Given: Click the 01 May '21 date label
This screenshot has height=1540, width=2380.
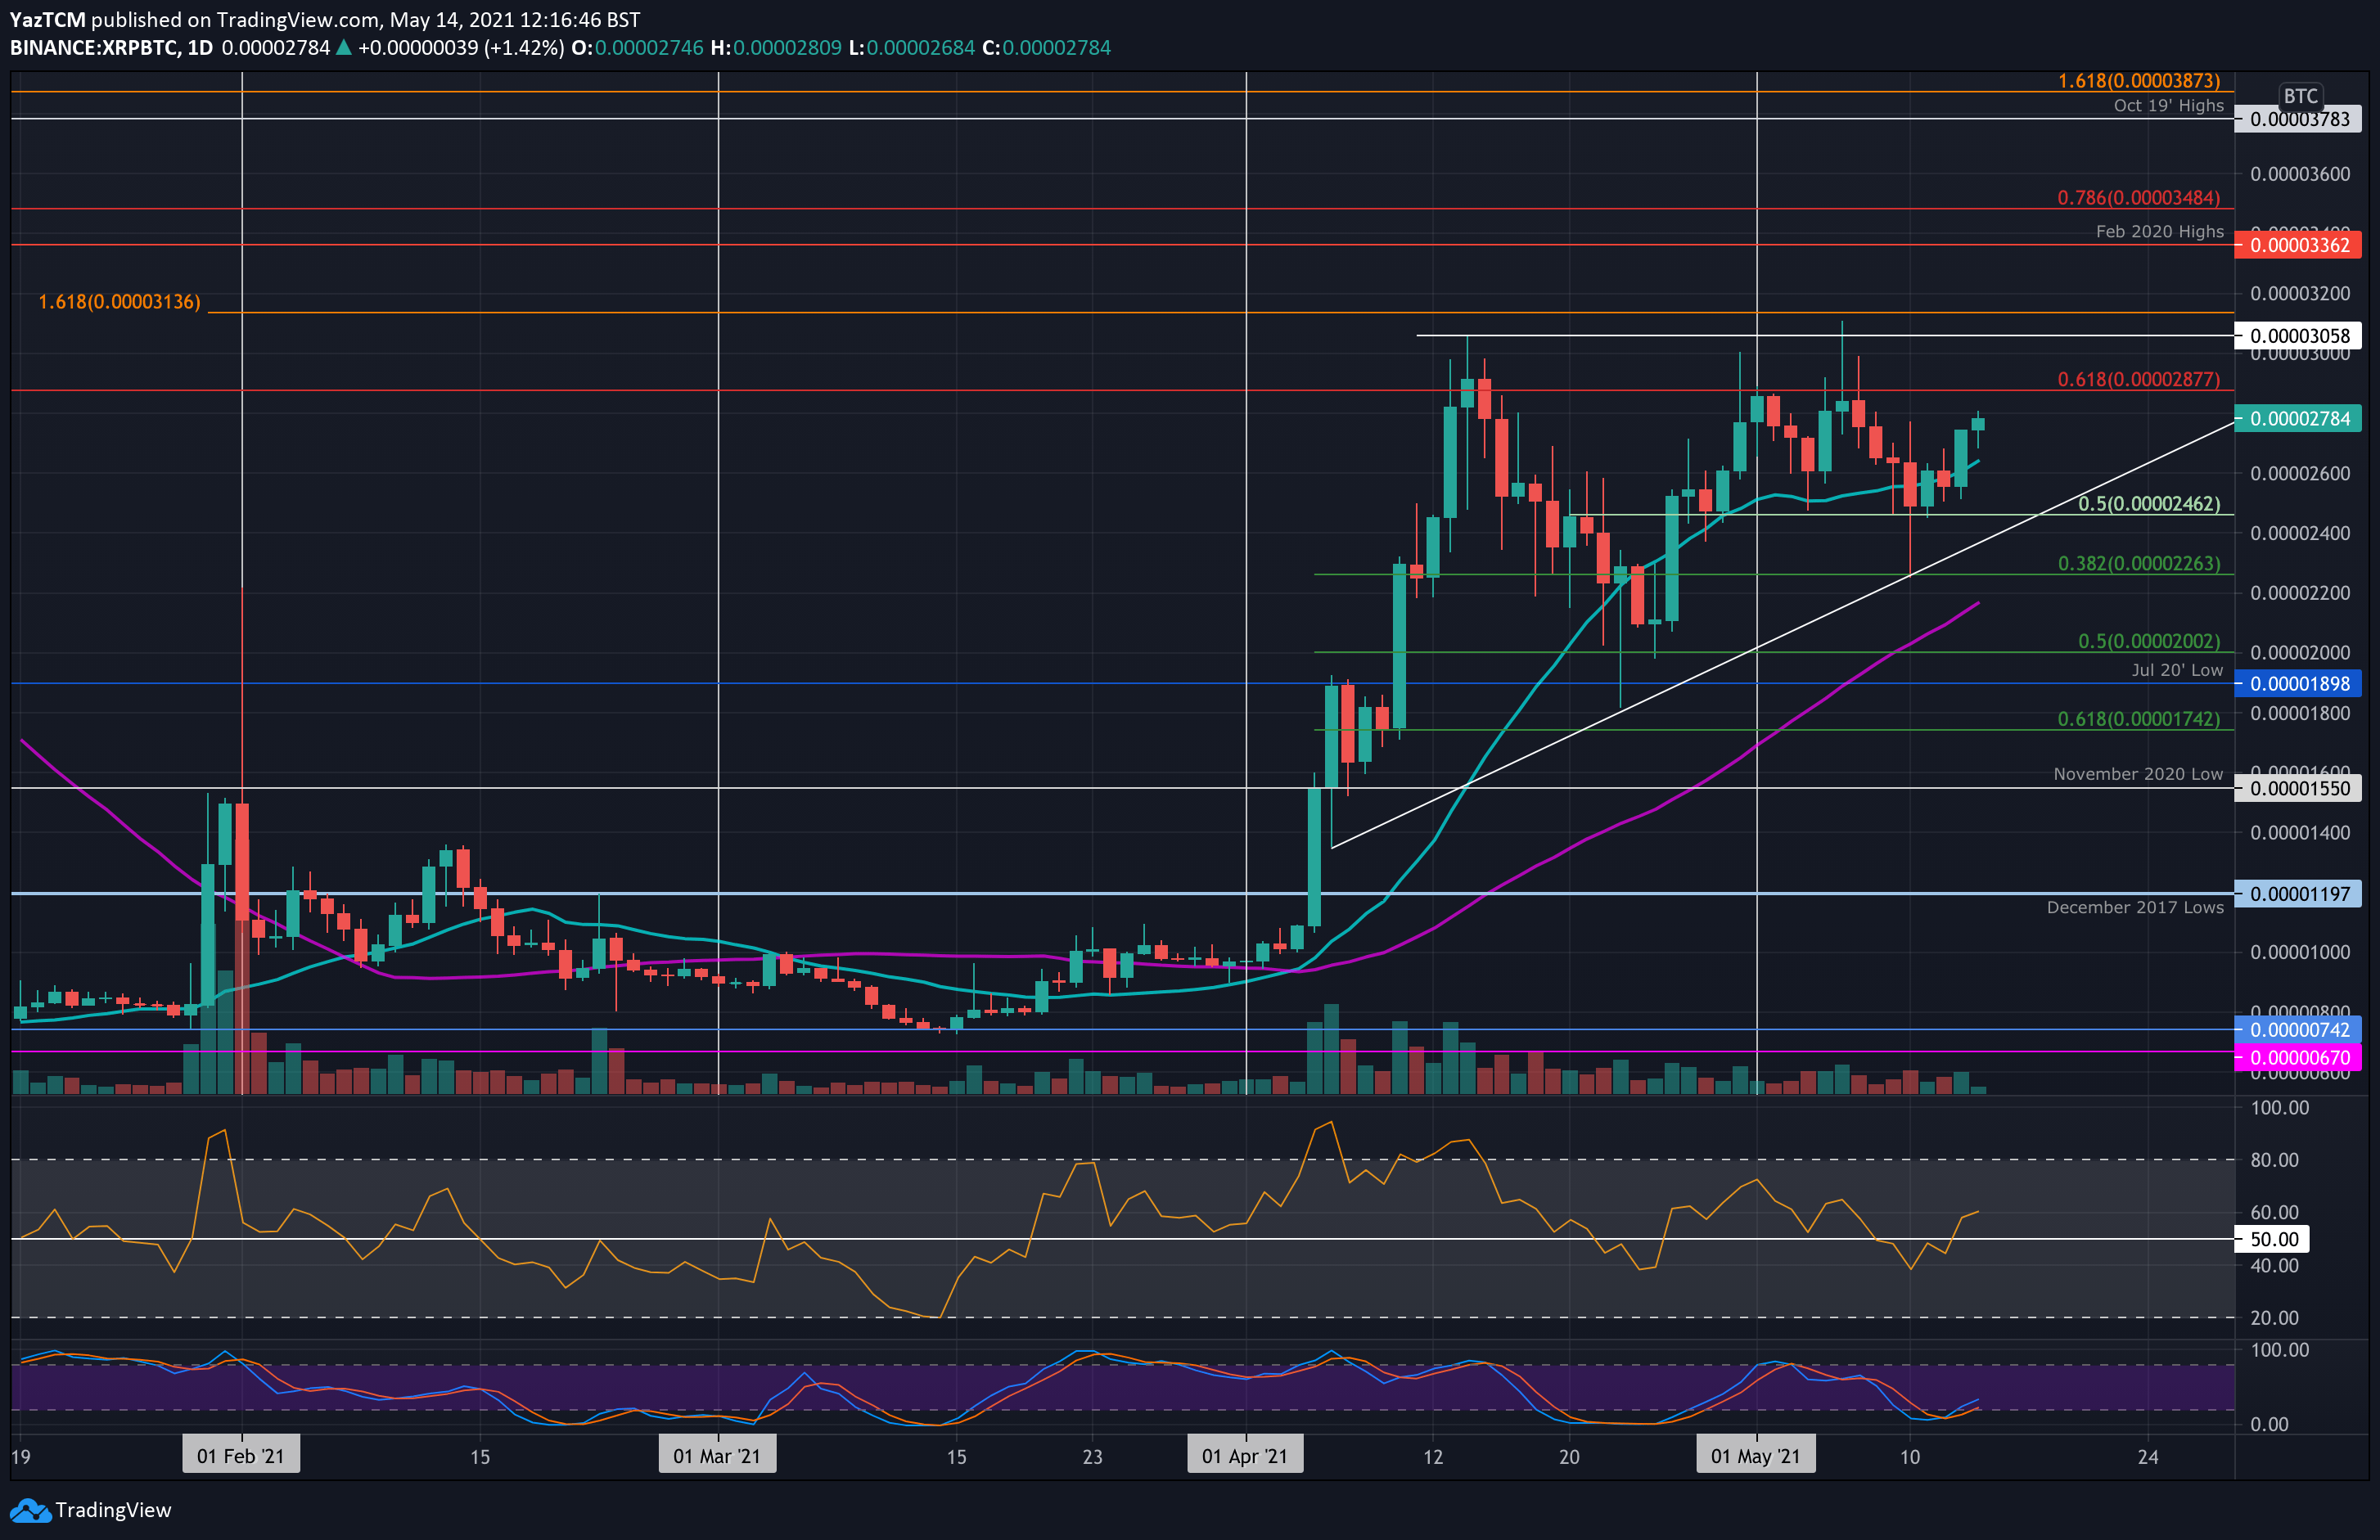Looking at the screenshot, I should click(1756, 1456).
